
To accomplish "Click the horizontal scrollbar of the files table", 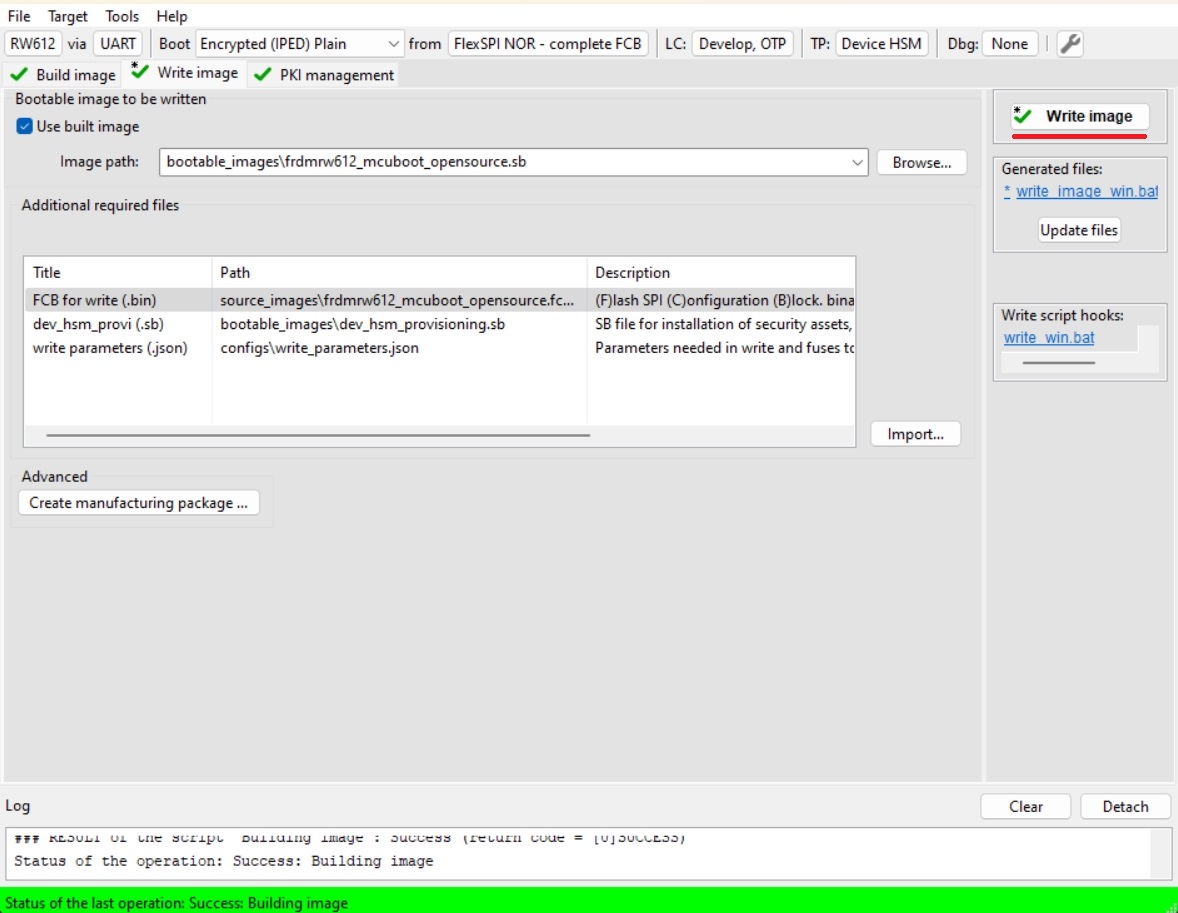I will 318,434.
